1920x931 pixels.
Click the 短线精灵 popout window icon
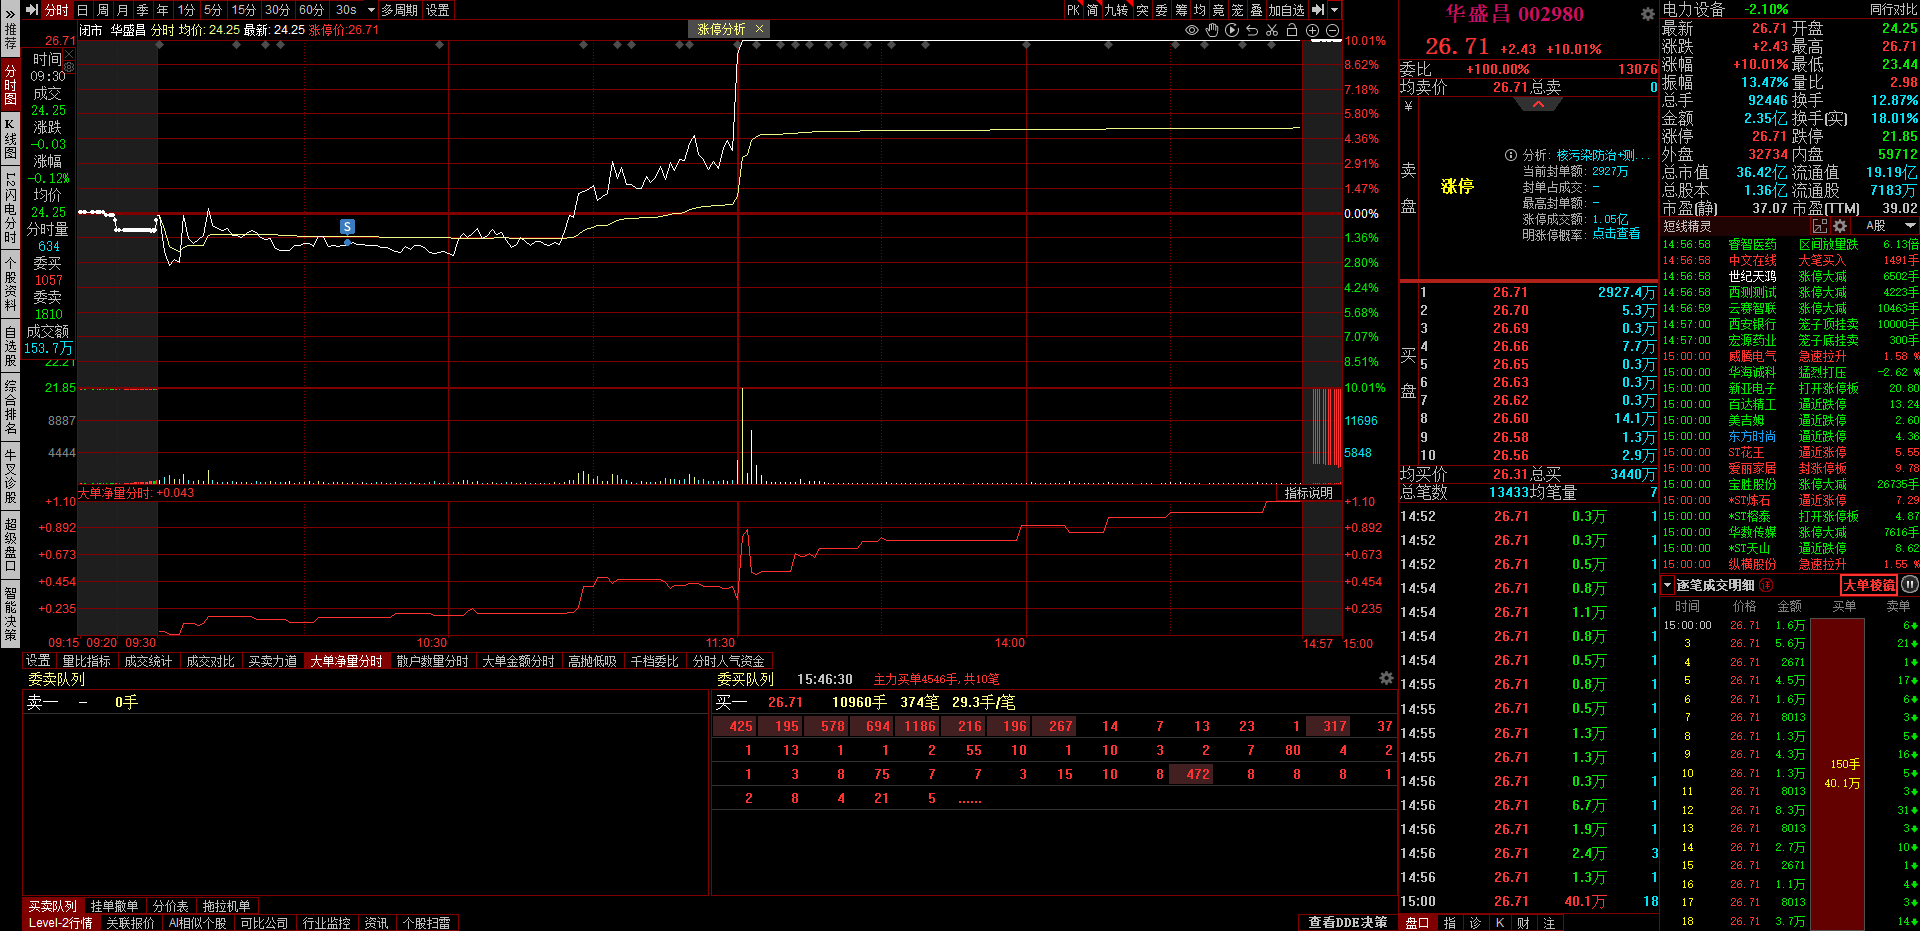pyautogui.click(x=1820, y=226)
